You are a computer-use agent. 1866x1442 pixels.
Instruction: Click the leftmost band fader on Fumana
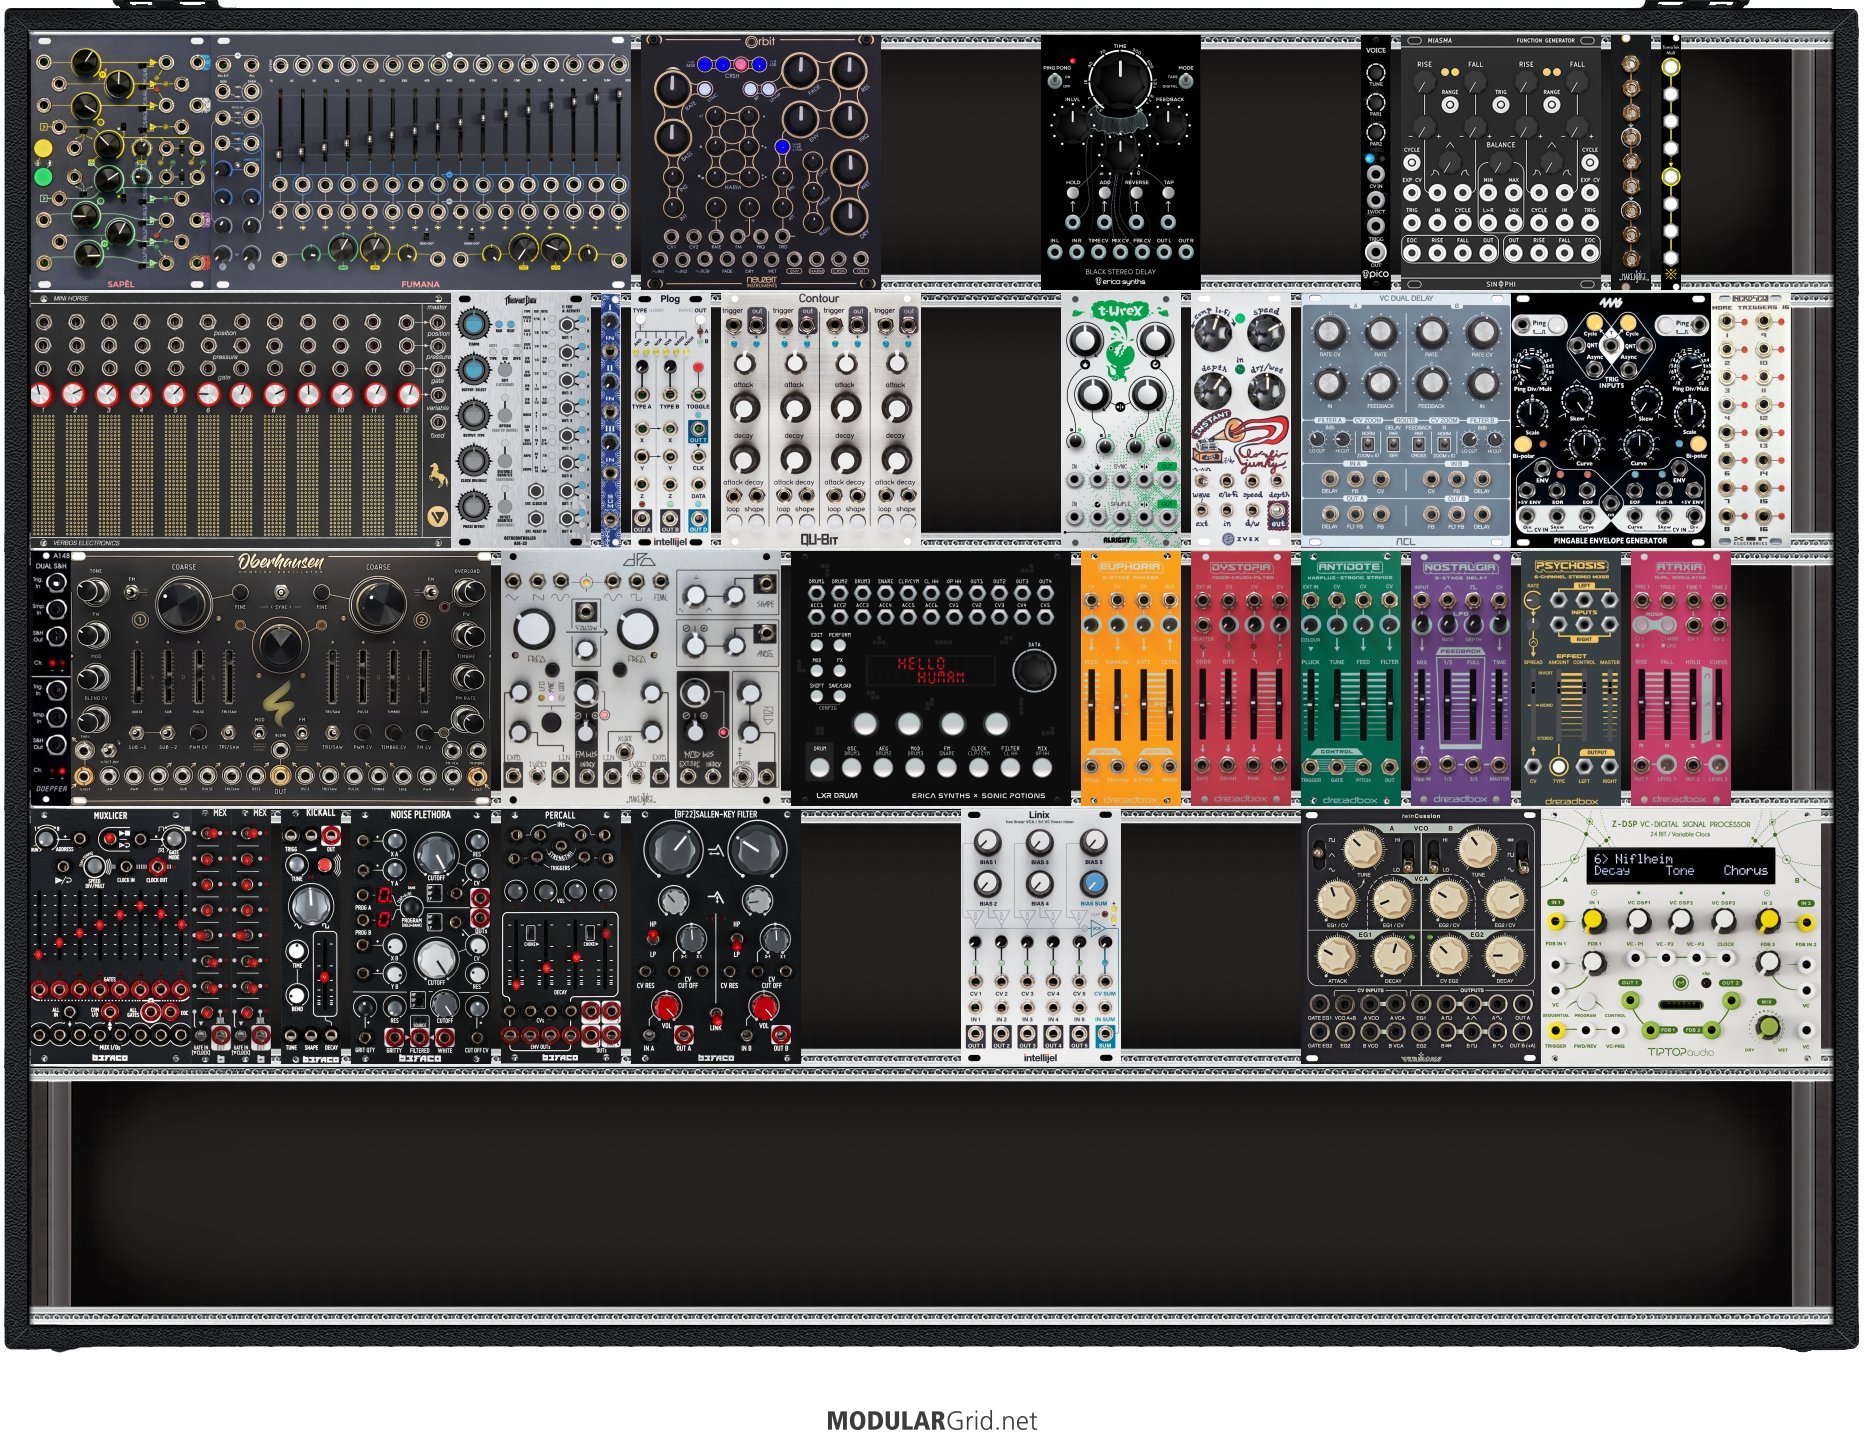[x=280, y=125]
